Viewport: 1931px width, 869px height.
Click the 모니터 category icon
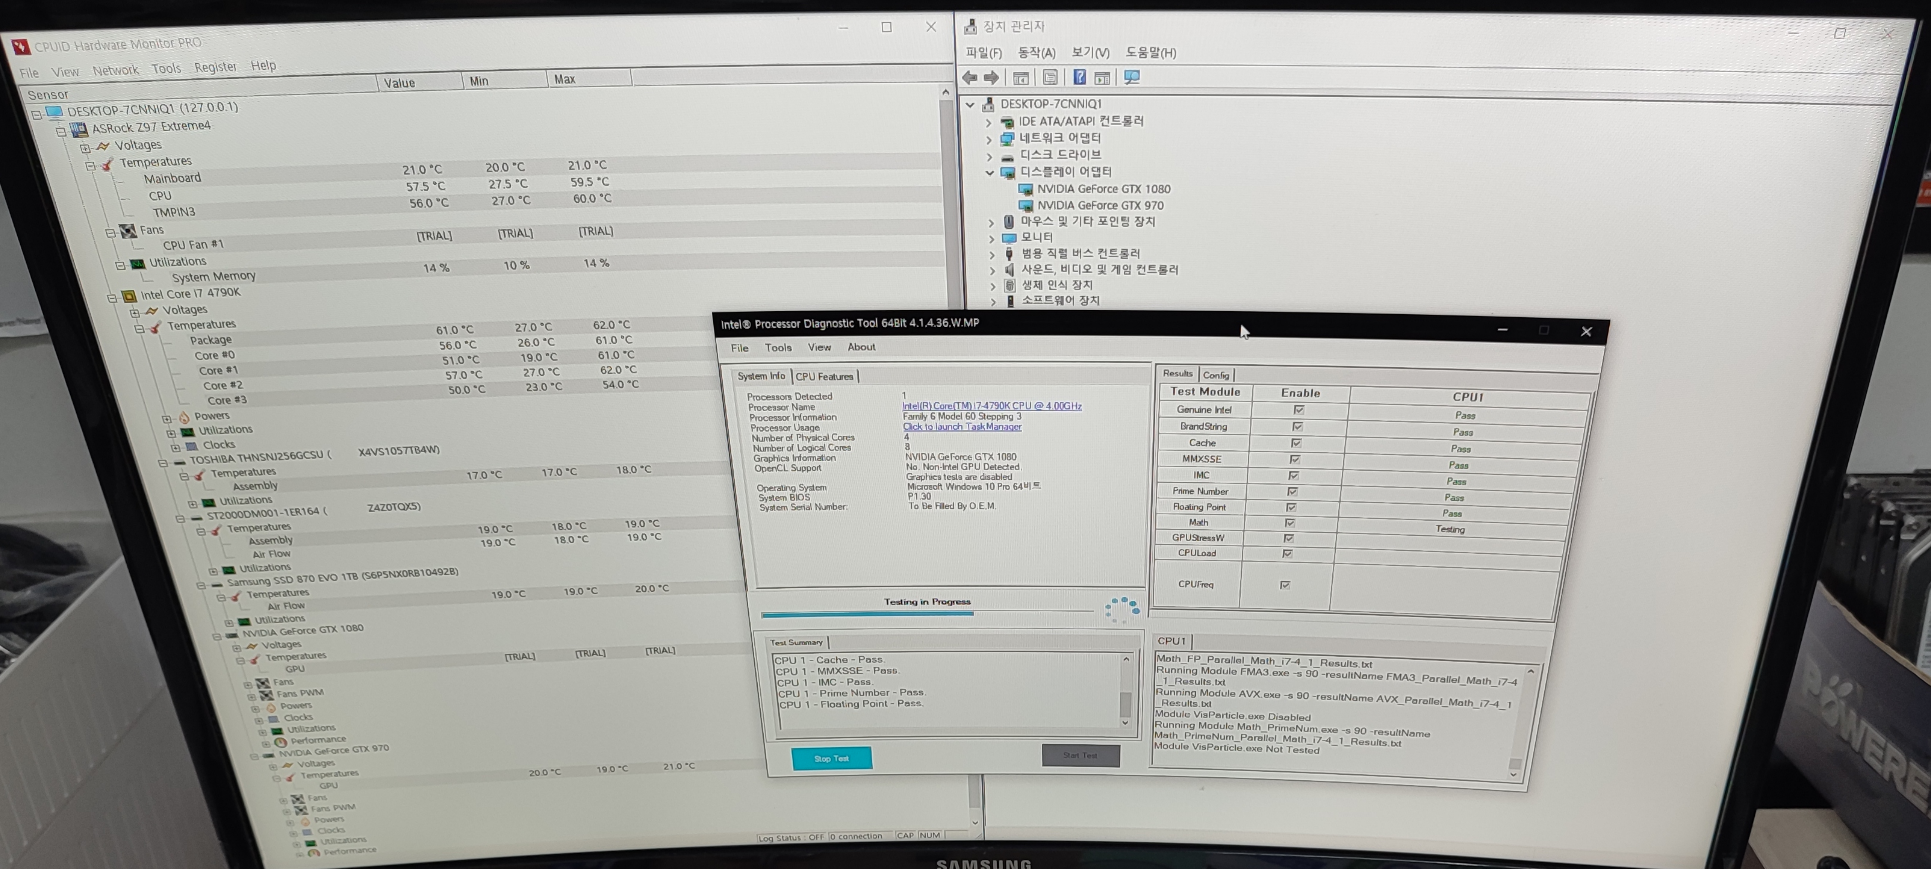pyautogui.click(x=1010, y=238)
